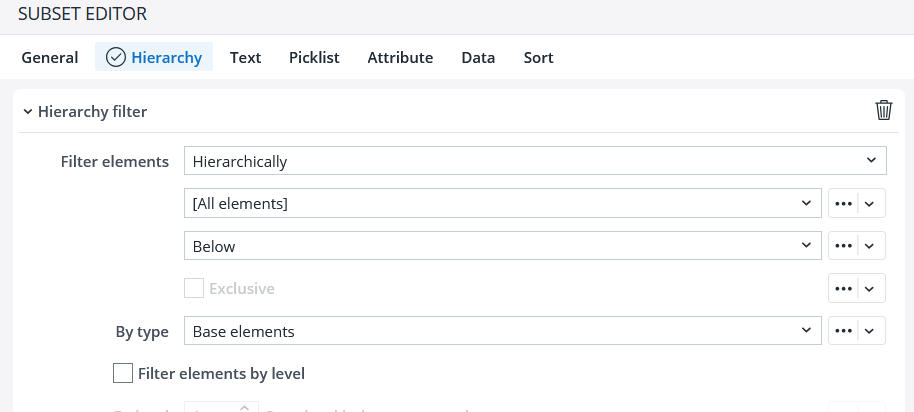Open the Attribute tab

click(400, 58)
